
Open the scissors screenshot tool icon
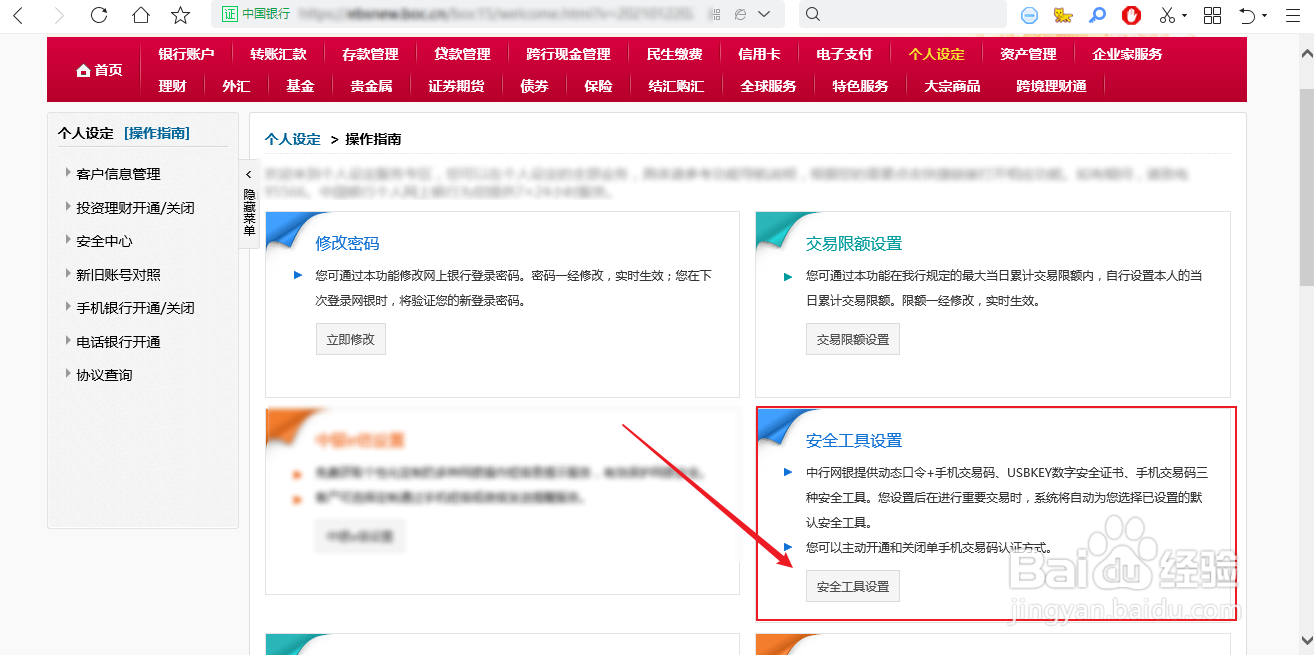[x=1167, y=15]
